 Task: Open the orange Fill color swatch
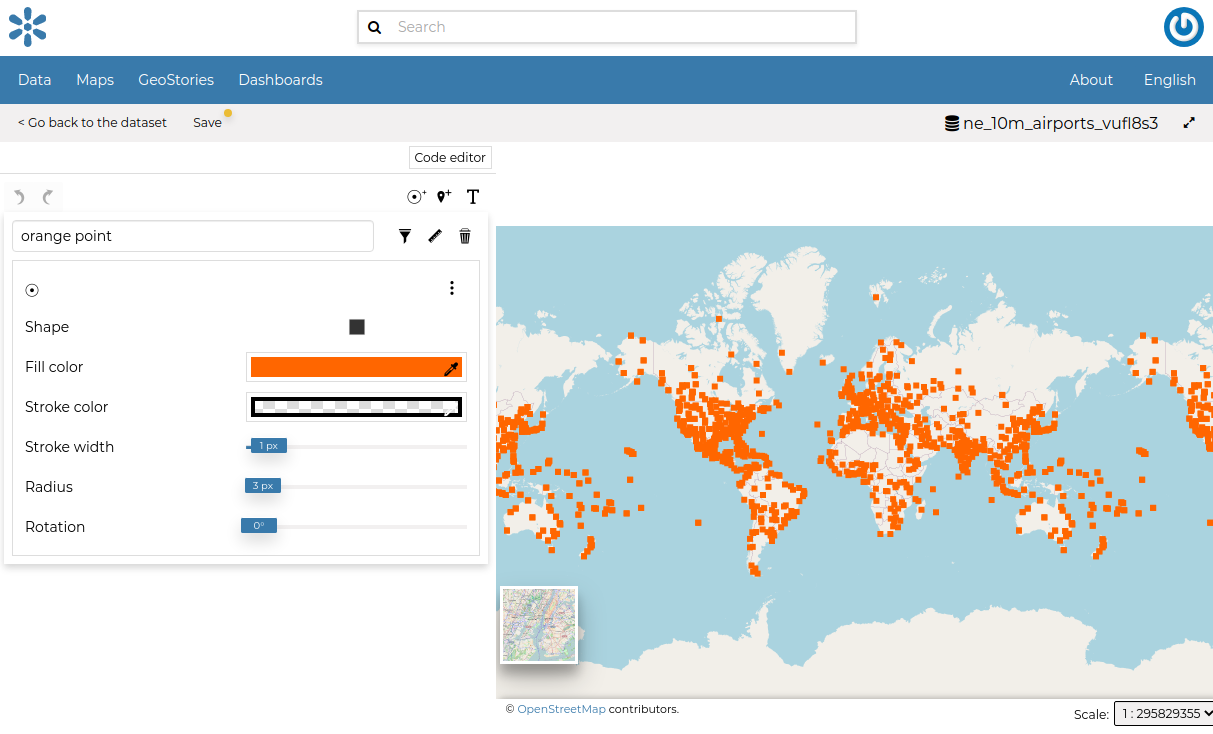356,367
